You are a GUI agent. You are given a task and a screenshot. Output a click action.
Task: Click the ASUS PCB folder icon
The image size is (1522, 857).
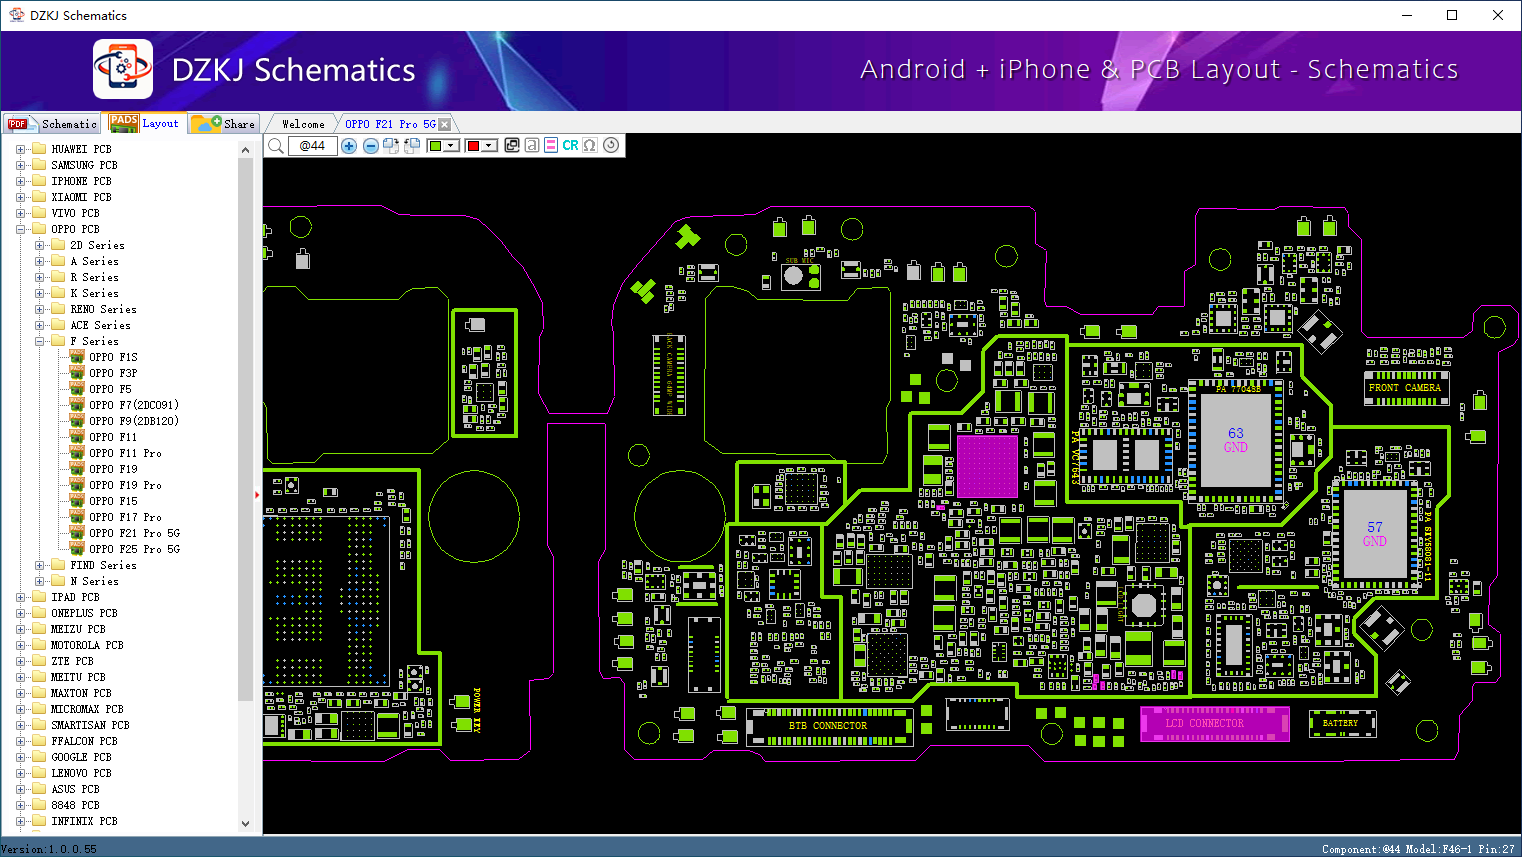(x=39, y=789)
